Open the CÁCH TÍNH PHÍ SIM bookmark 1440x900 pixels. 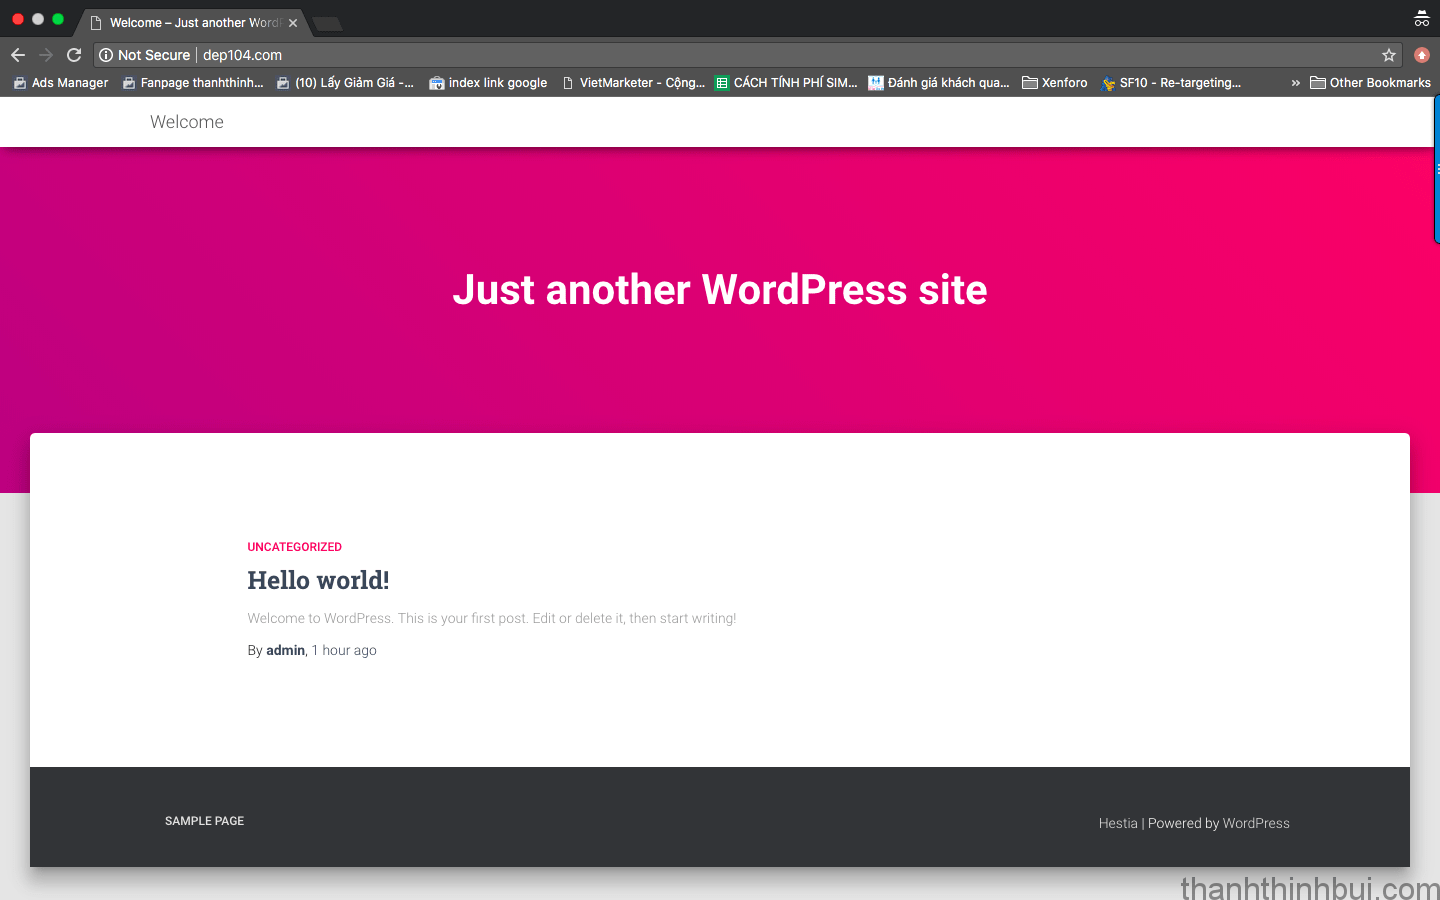786,83
